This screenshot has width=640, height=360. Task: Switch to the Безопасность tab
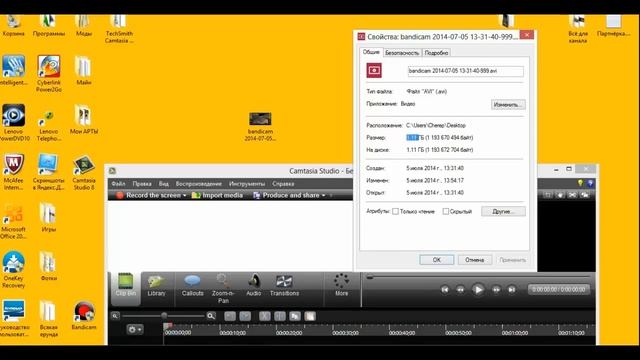click(402, 53)
